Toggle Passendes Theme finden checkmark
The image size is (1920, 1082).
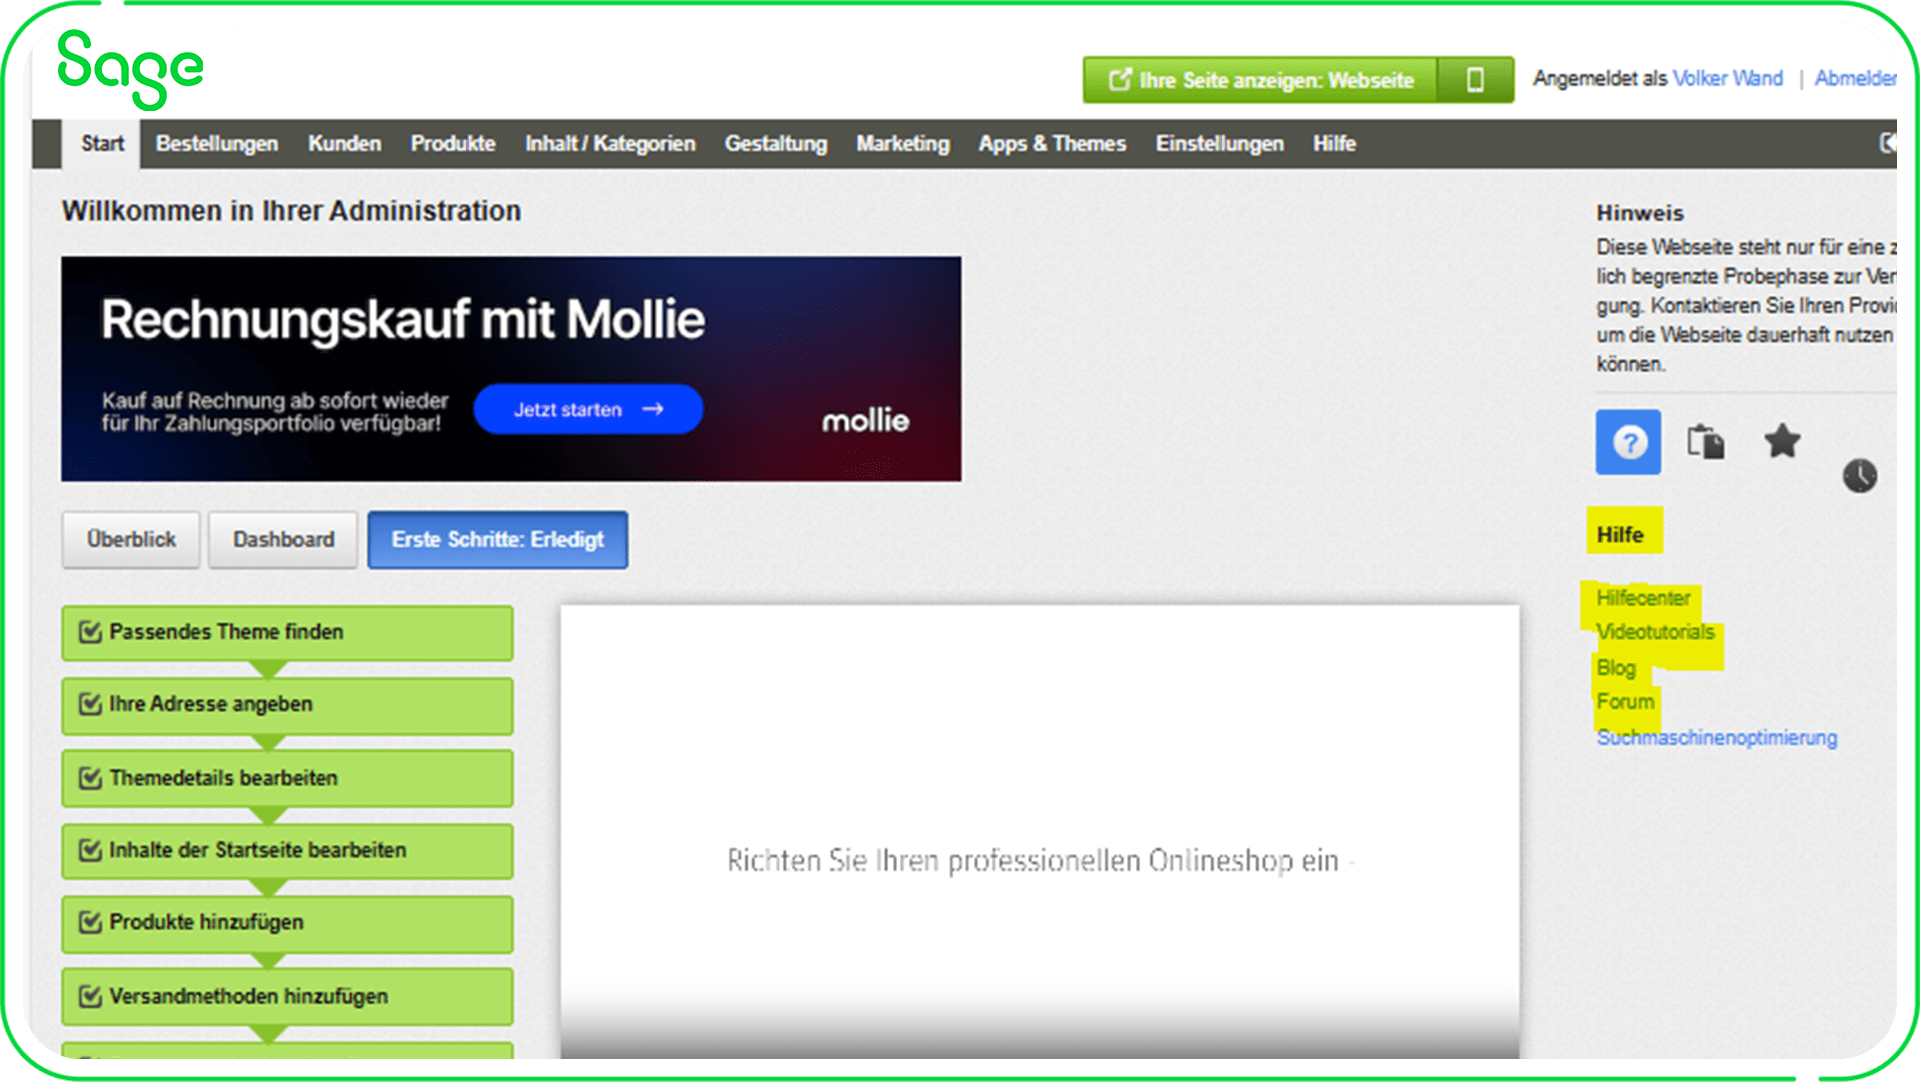90,632
